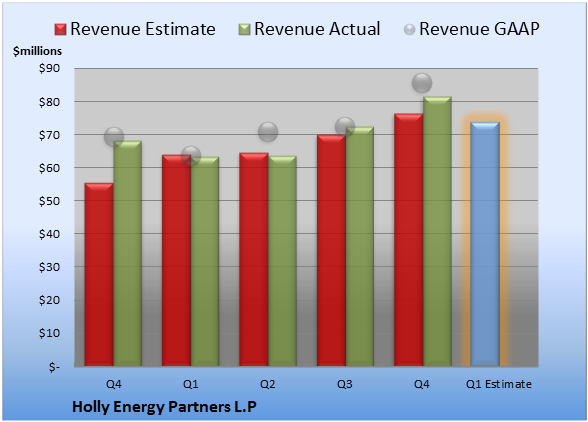The image size is (588, 422).
Task: Click the '$60' axis value
Action: pos(50,168)
